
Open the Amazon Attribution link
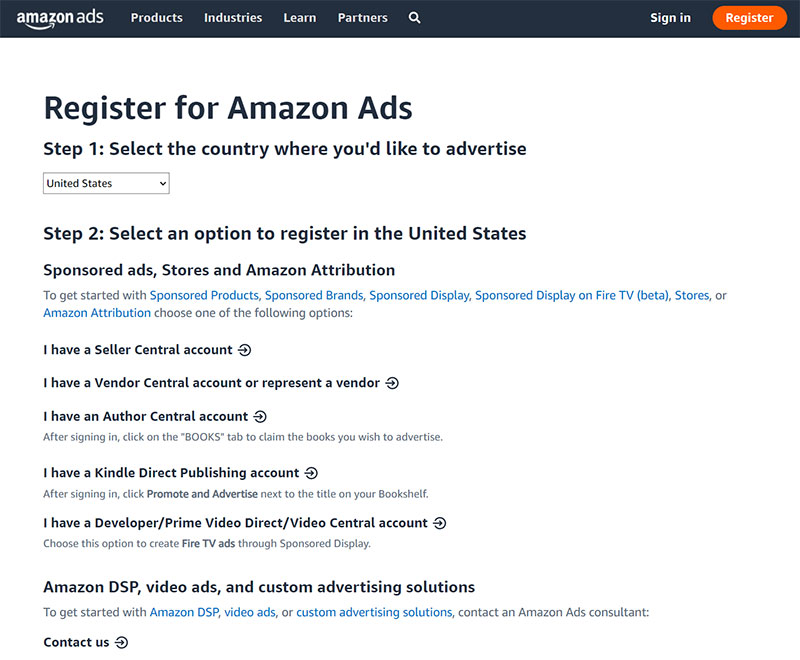(x=97, y=313)
